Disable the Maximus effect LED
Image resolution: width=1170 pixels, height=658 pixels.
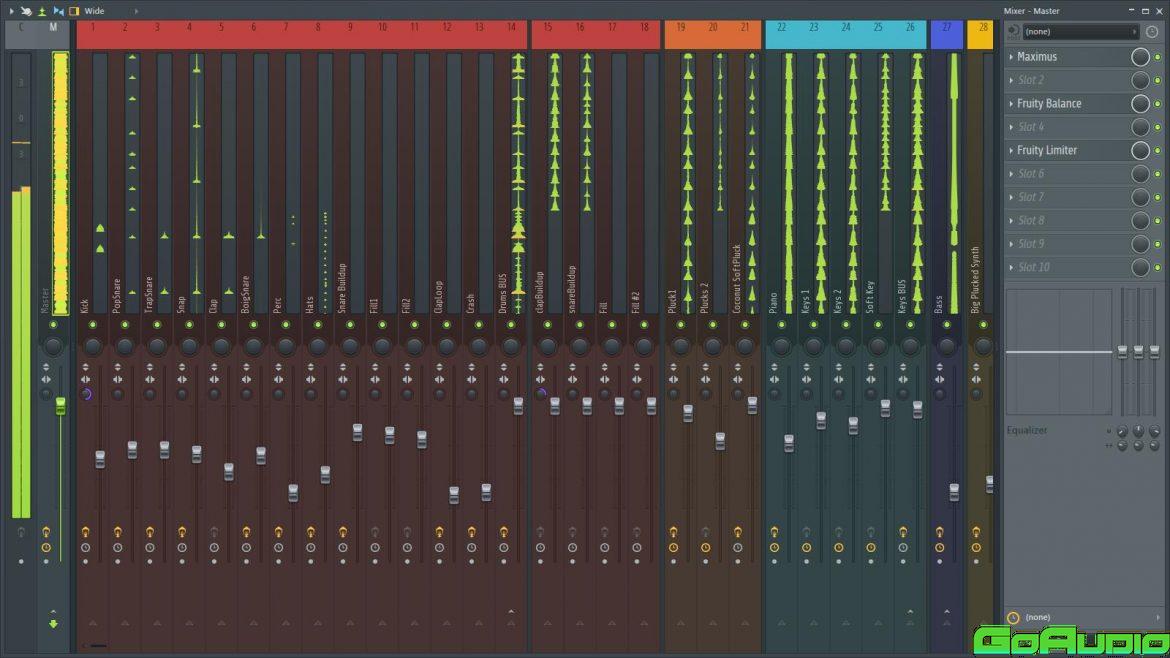(1158, 57)
